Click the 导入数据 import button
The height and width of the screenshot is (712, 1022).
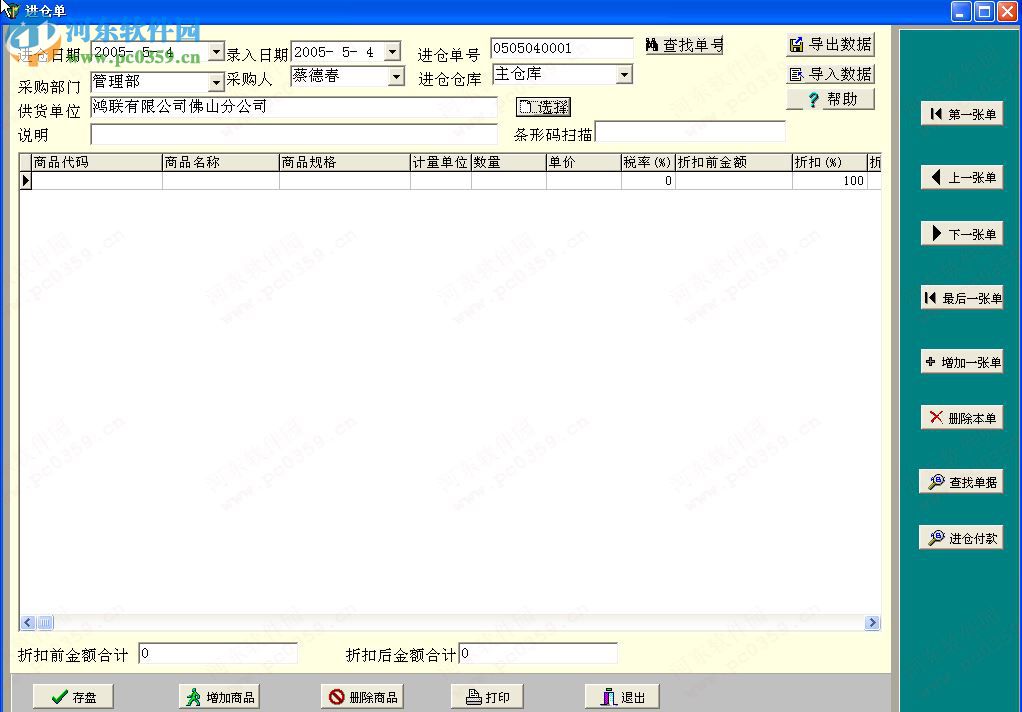tap(830, 74)
